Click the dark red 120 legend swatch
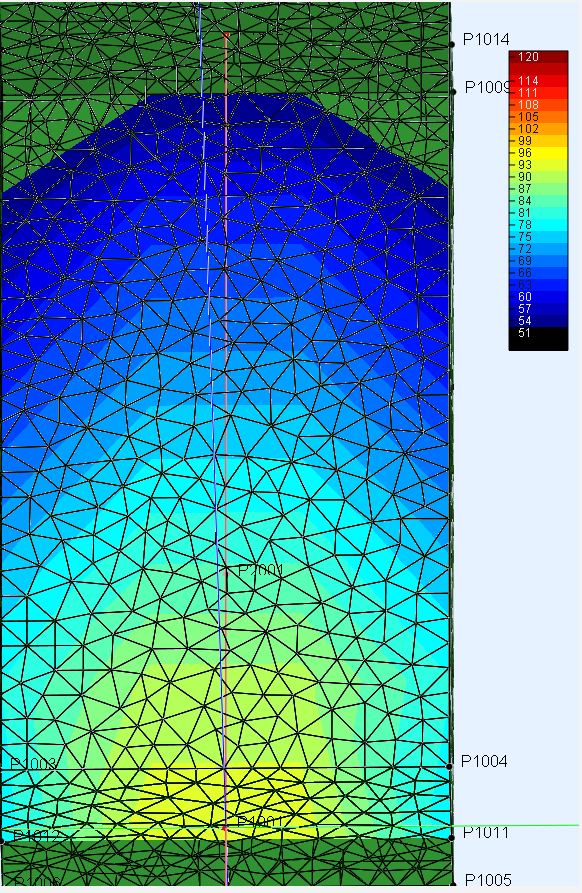This screenshot has height=893, width=582. [x=539, y=57]
